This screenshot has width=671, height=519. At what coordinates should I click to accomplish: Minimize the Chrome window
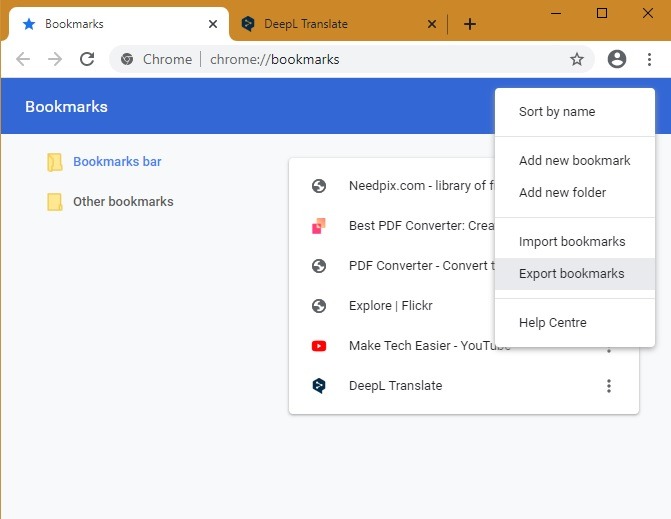click(556, 13)
